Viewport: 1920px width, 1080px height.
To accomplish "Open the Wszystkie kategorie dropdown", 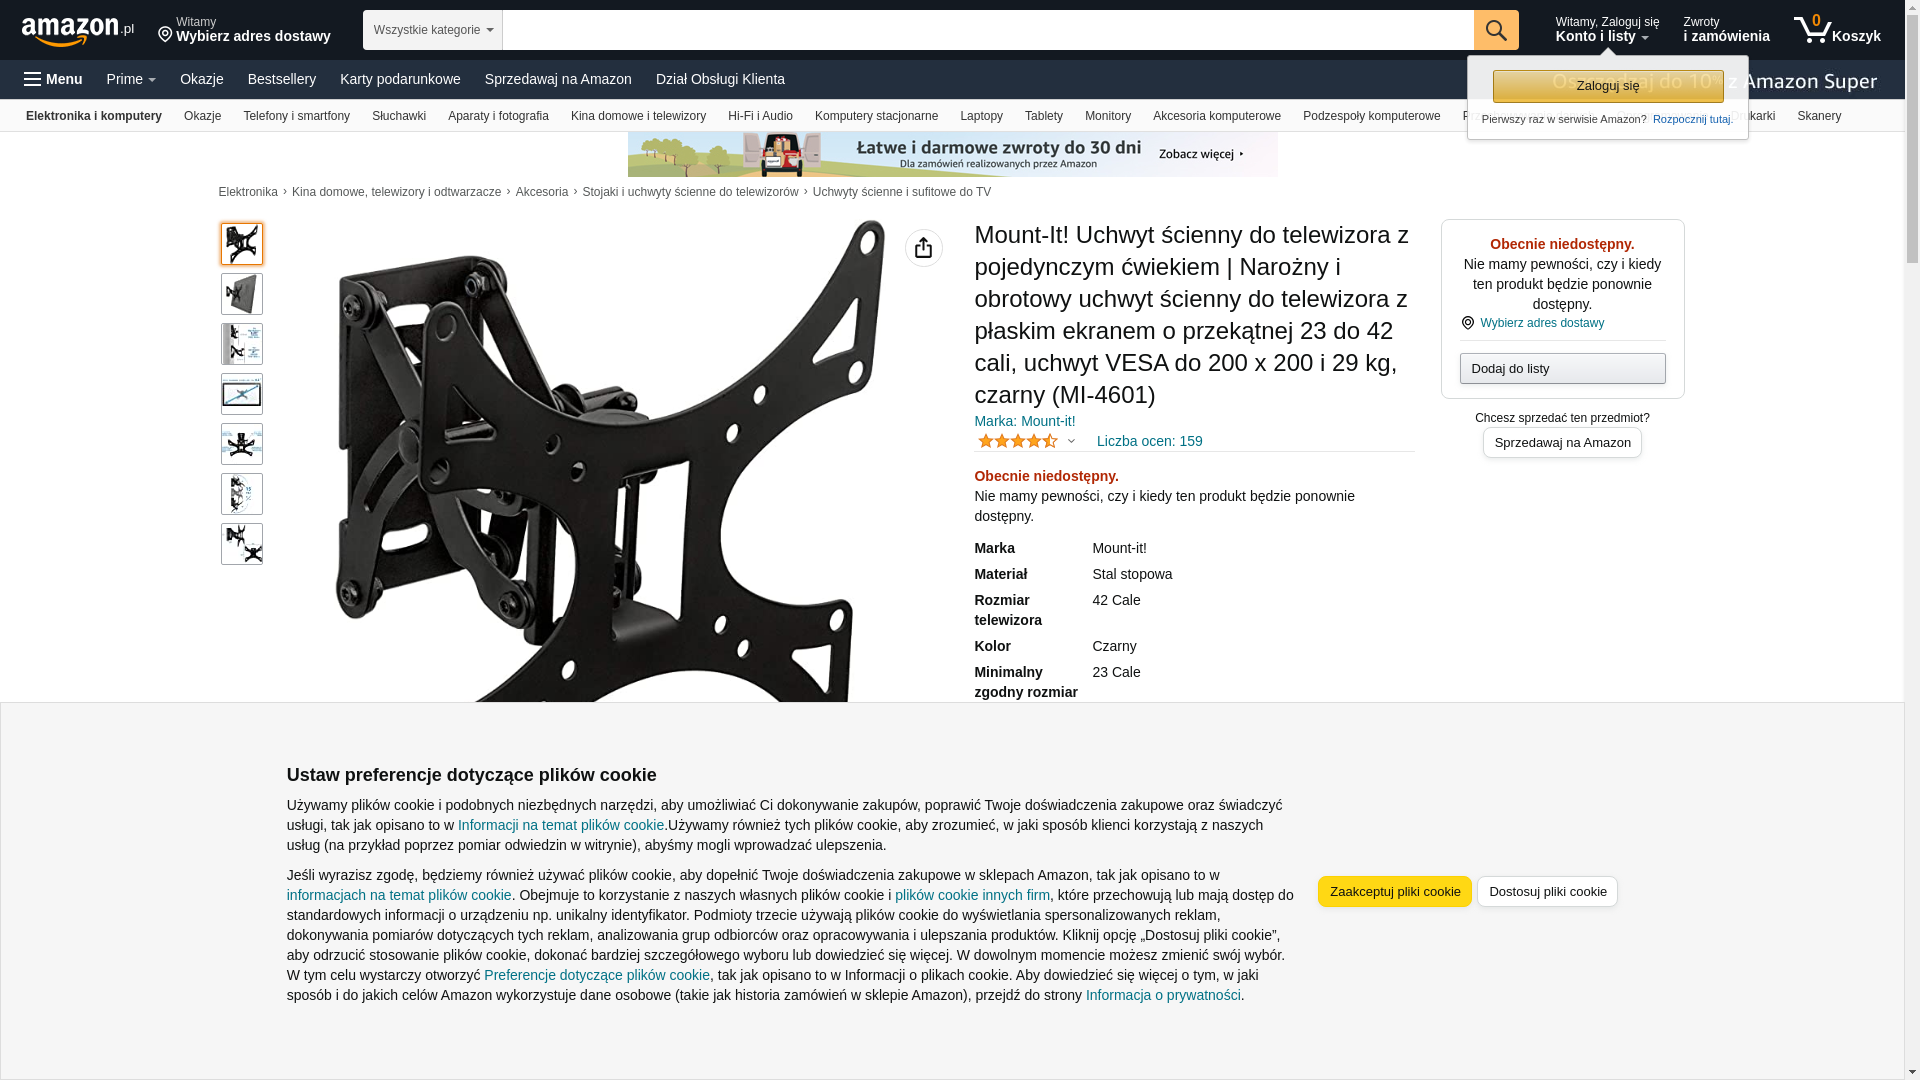I will click(x=433, y=30).
